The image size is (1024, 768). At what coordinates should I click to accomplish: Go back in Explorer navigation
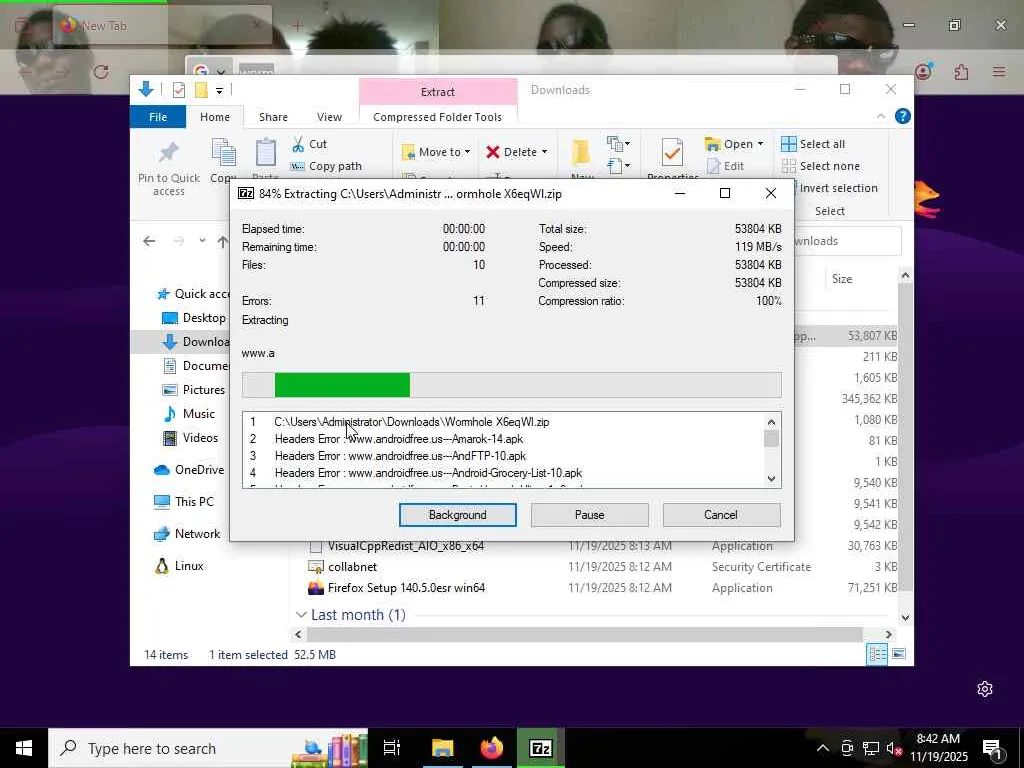click(x=149, y=241)
